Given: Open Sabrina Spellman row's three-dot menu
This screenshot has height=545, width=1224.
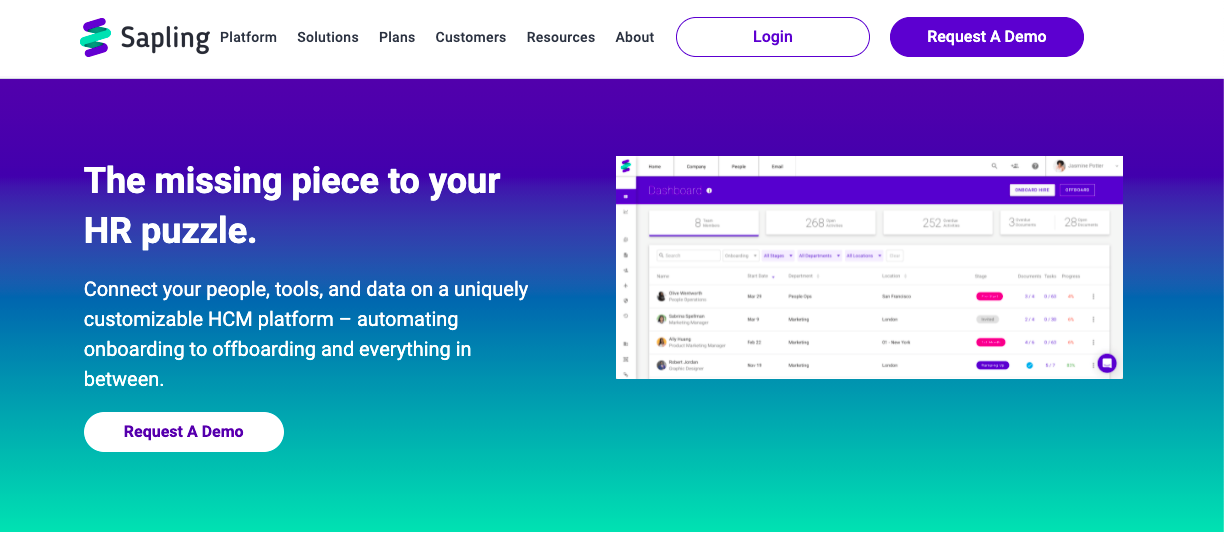Looking at the screenshot, I should 1093,319.
